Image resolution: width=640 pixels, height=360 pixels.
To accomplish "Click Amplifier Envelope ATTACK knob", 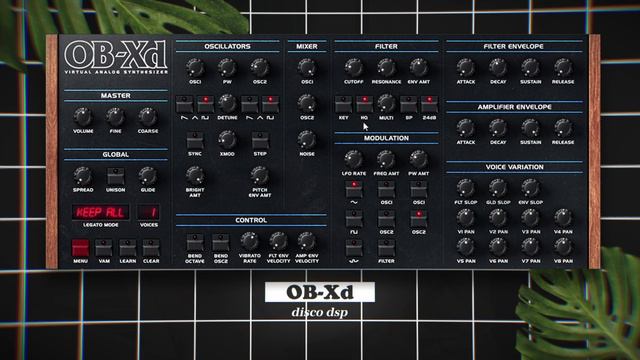I will (466, 128).
